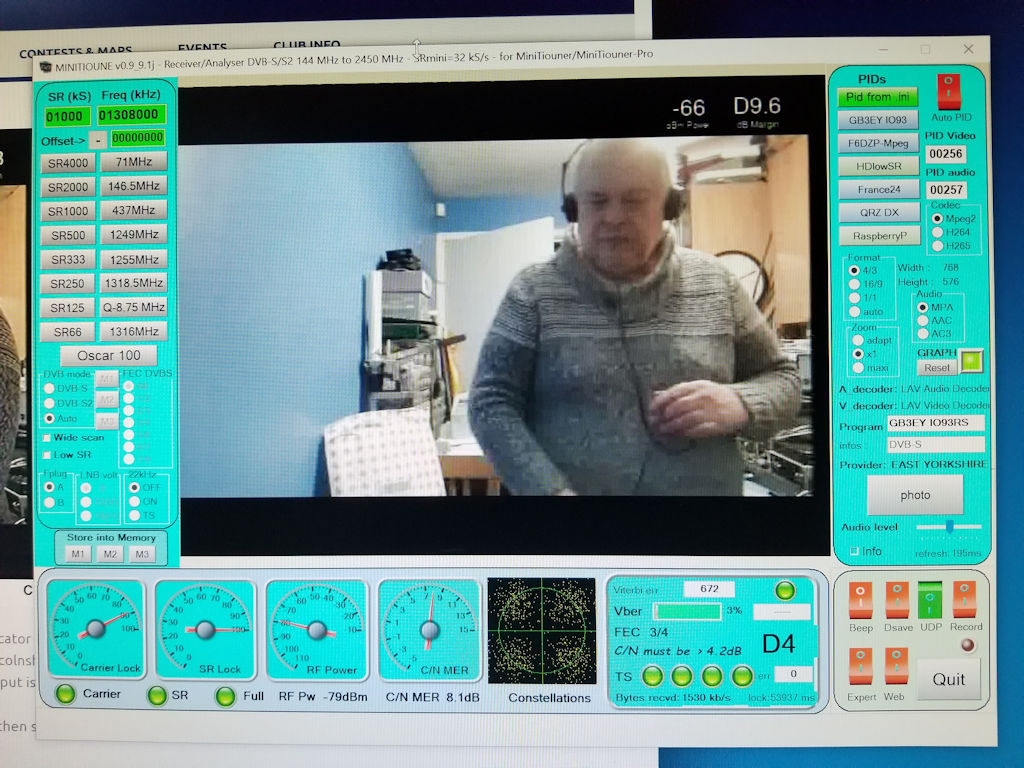This screenshot has width=1024, height=768.
Task: Click the SR4000 preset button
Action: click(68, 163)
